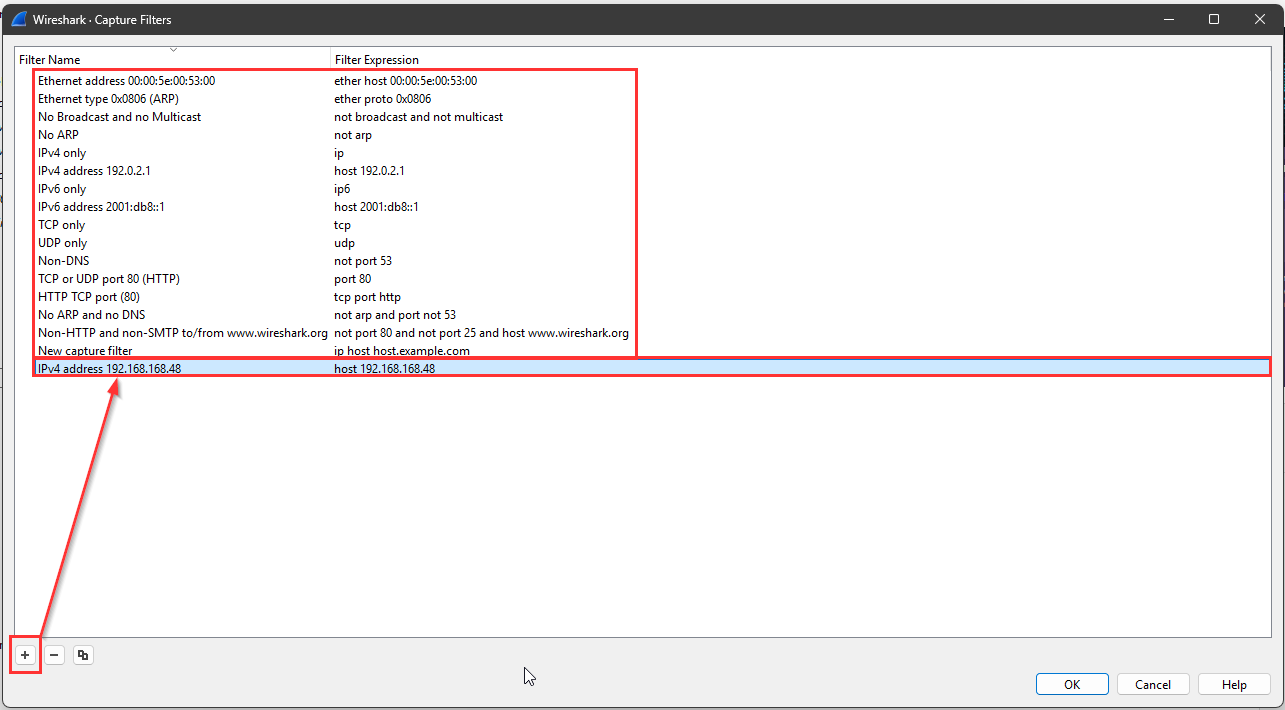The image size is (1285, 710).
Task: Sort by the Filter Expression column header
Action: coord(377,60)
